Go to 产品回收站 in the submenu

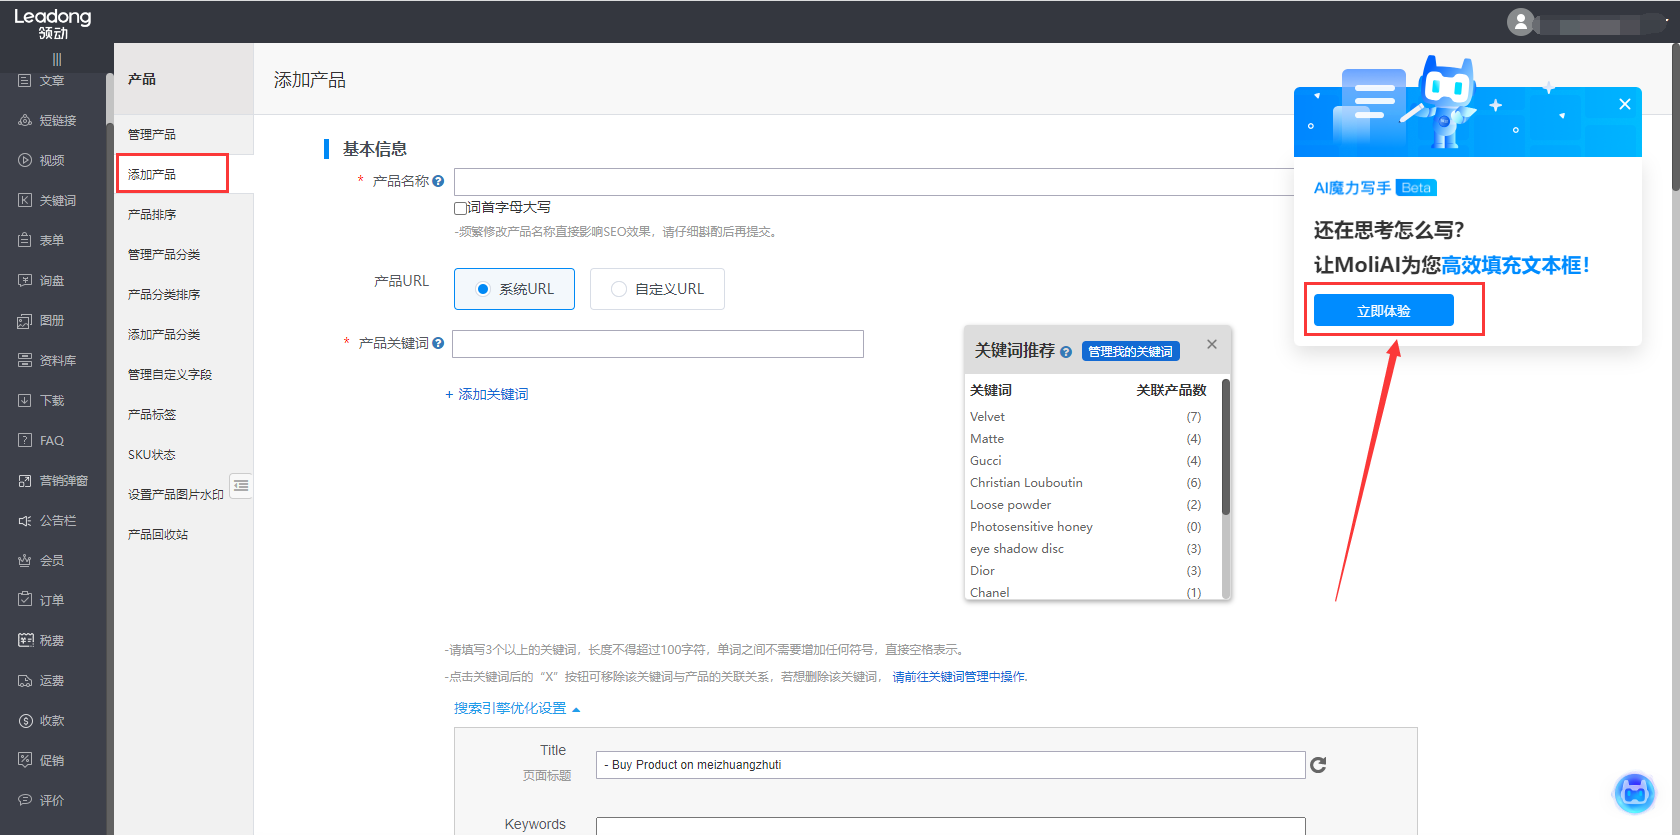pos(158,534)
